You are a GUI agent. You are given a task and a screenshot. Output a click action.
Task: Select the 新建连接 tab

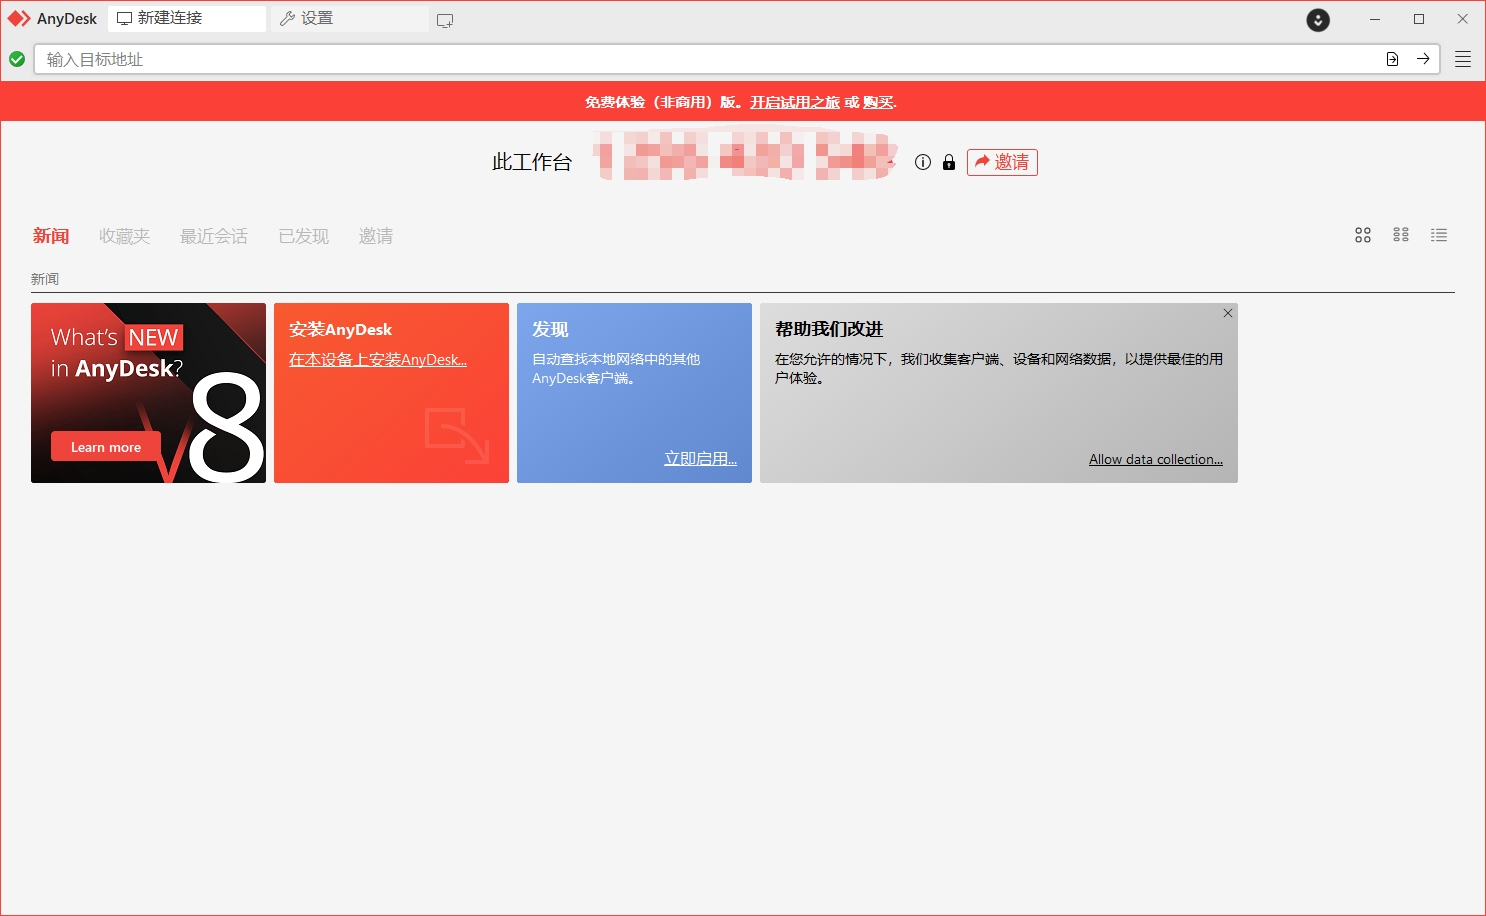(187, 19)
